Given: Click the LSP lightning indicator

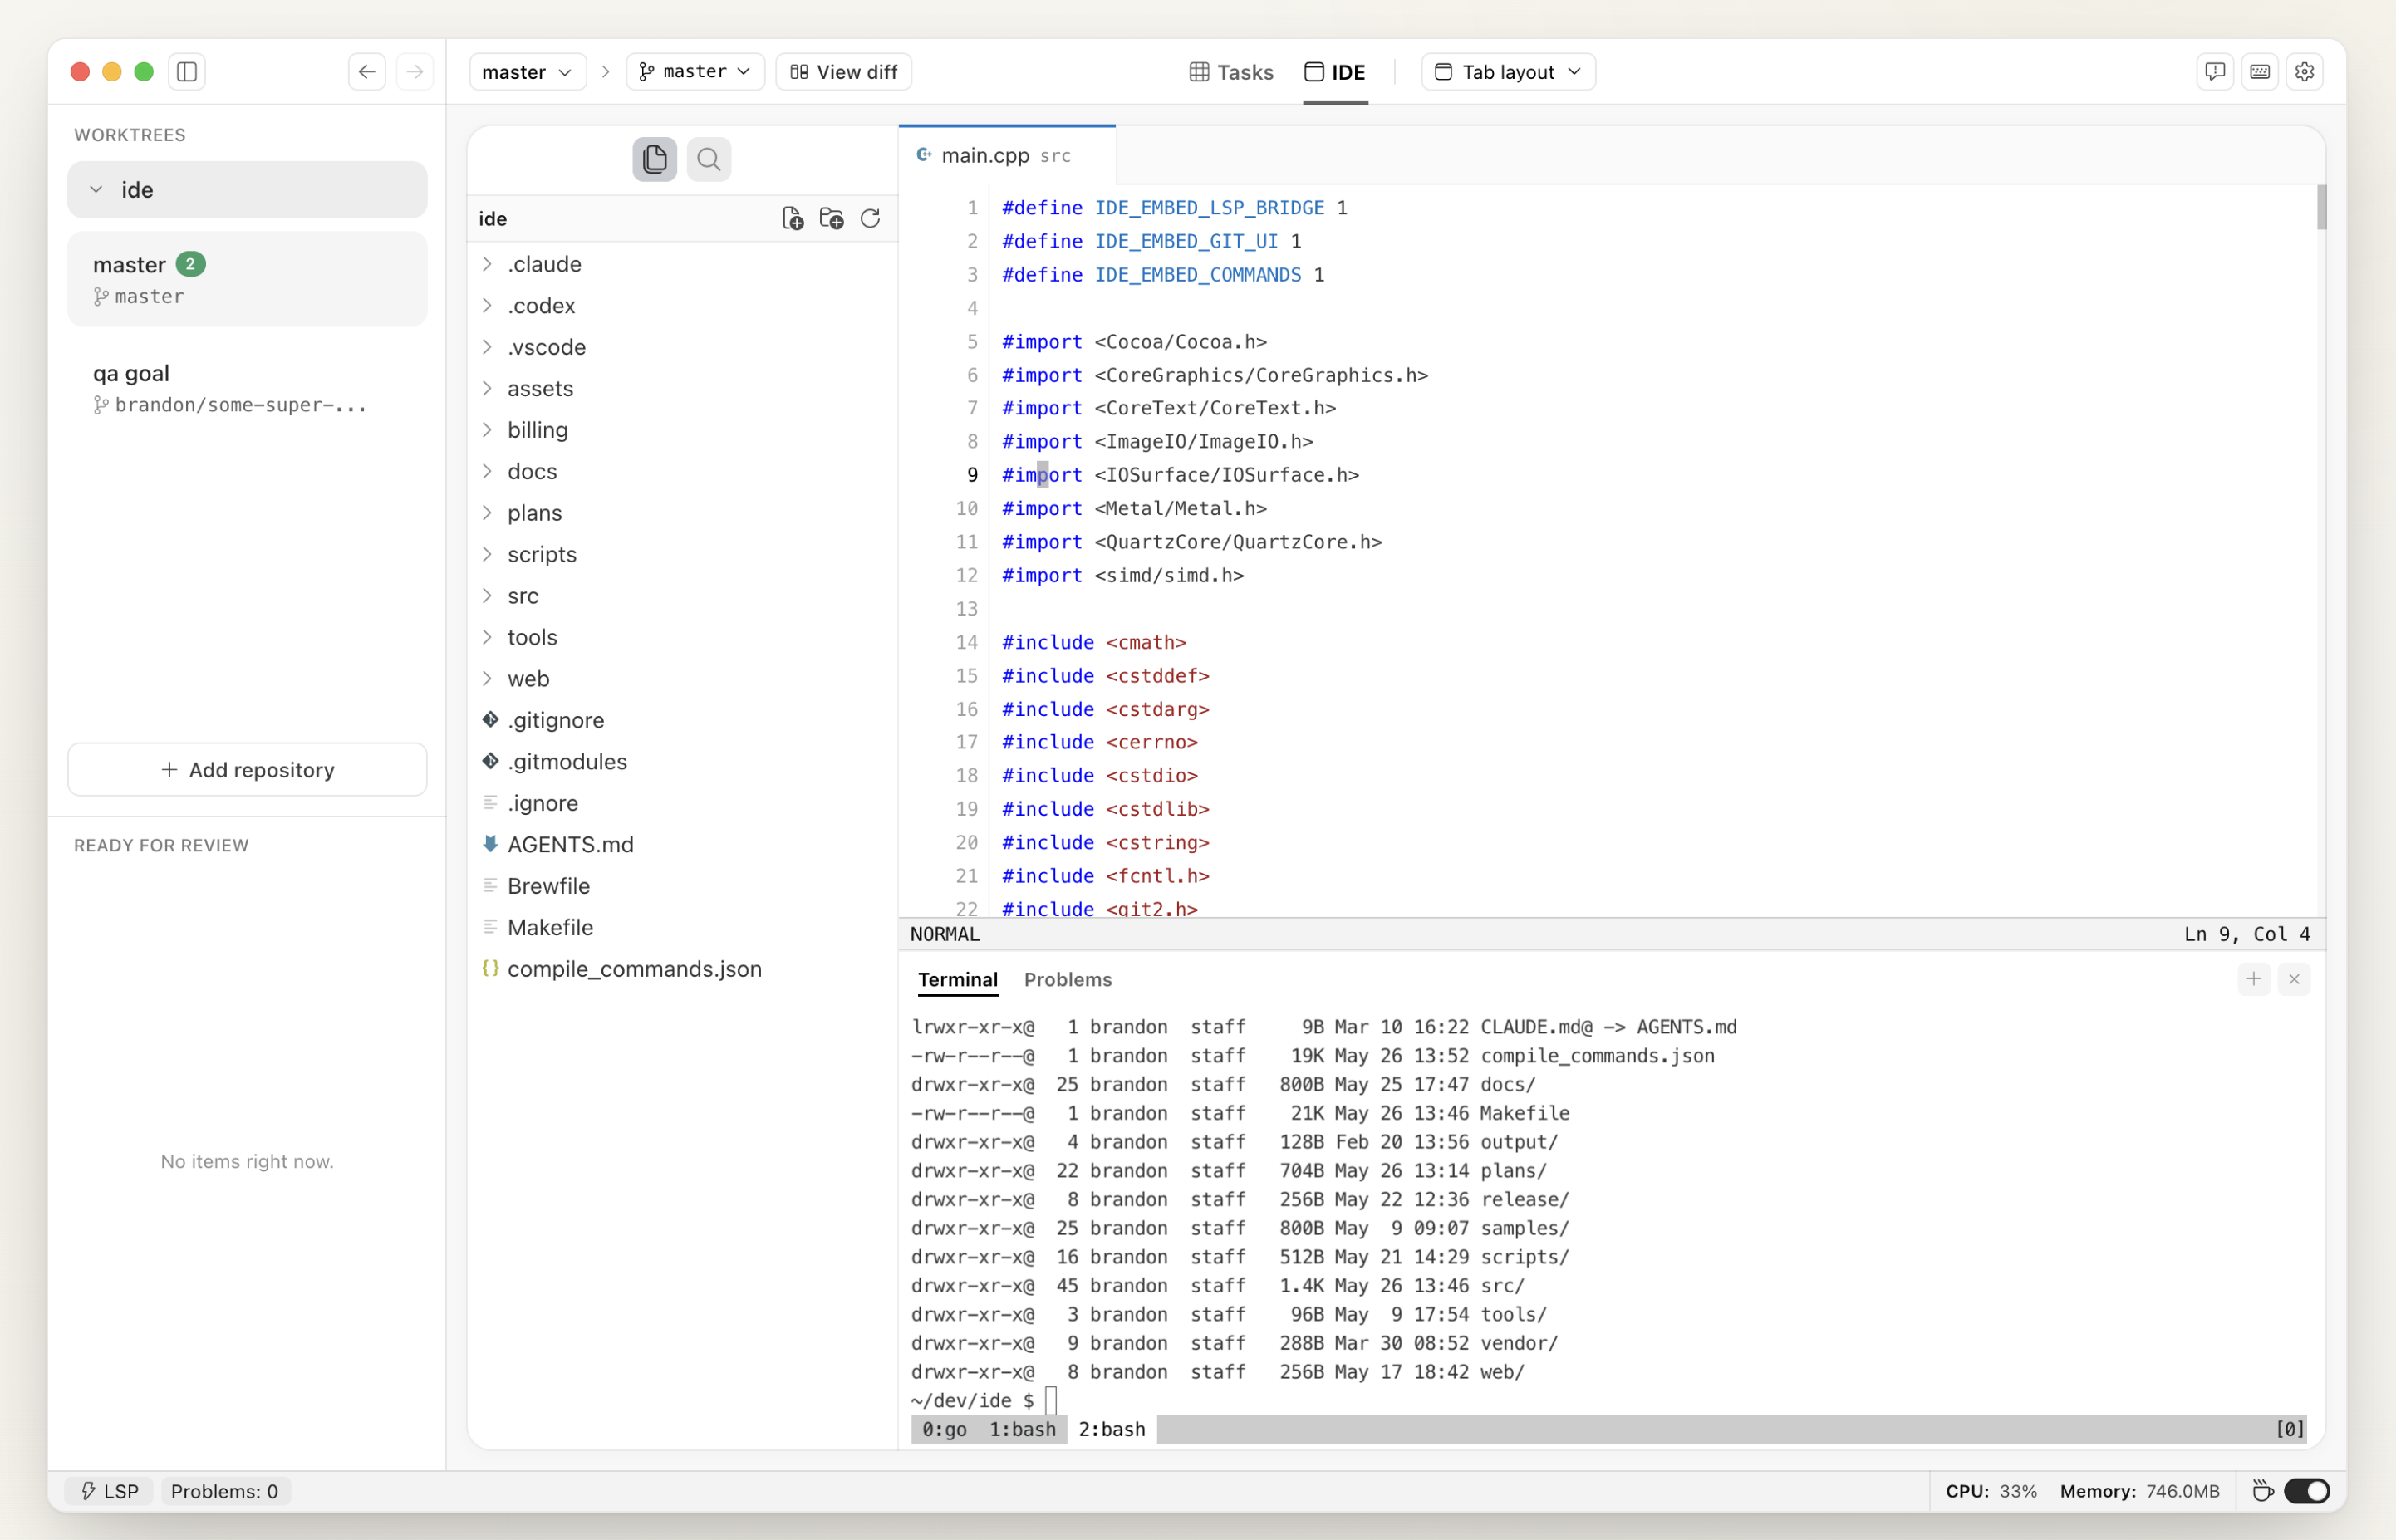Looking at the screenshot, I should coord(108,1491).
